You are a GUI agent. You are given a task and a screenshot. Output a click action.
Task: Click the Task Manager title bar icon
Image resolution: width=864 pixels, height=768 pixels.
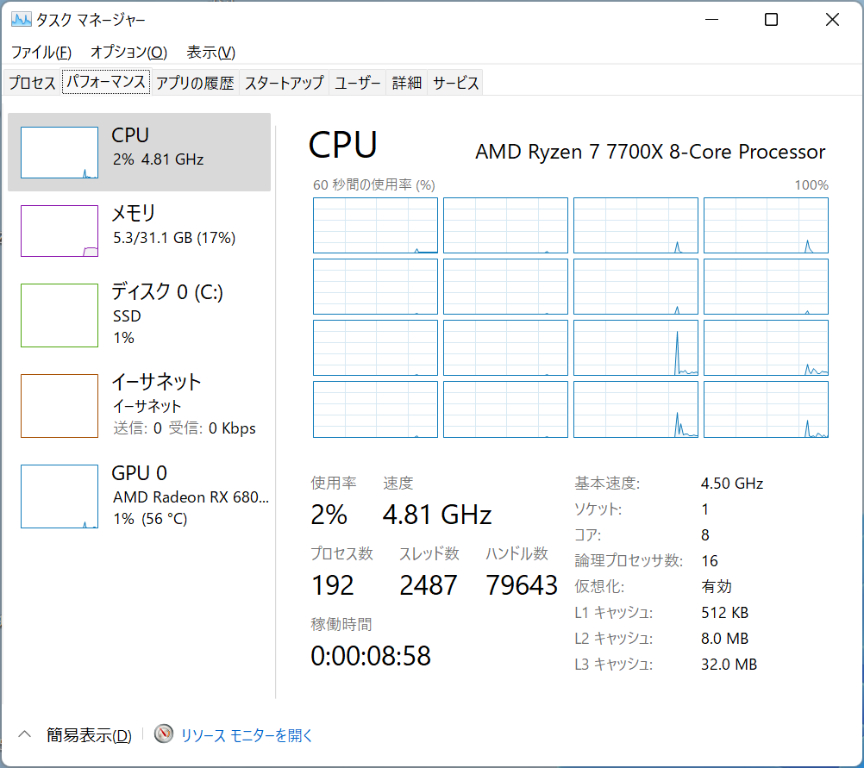pyautogui.click(x=21, y=20)
